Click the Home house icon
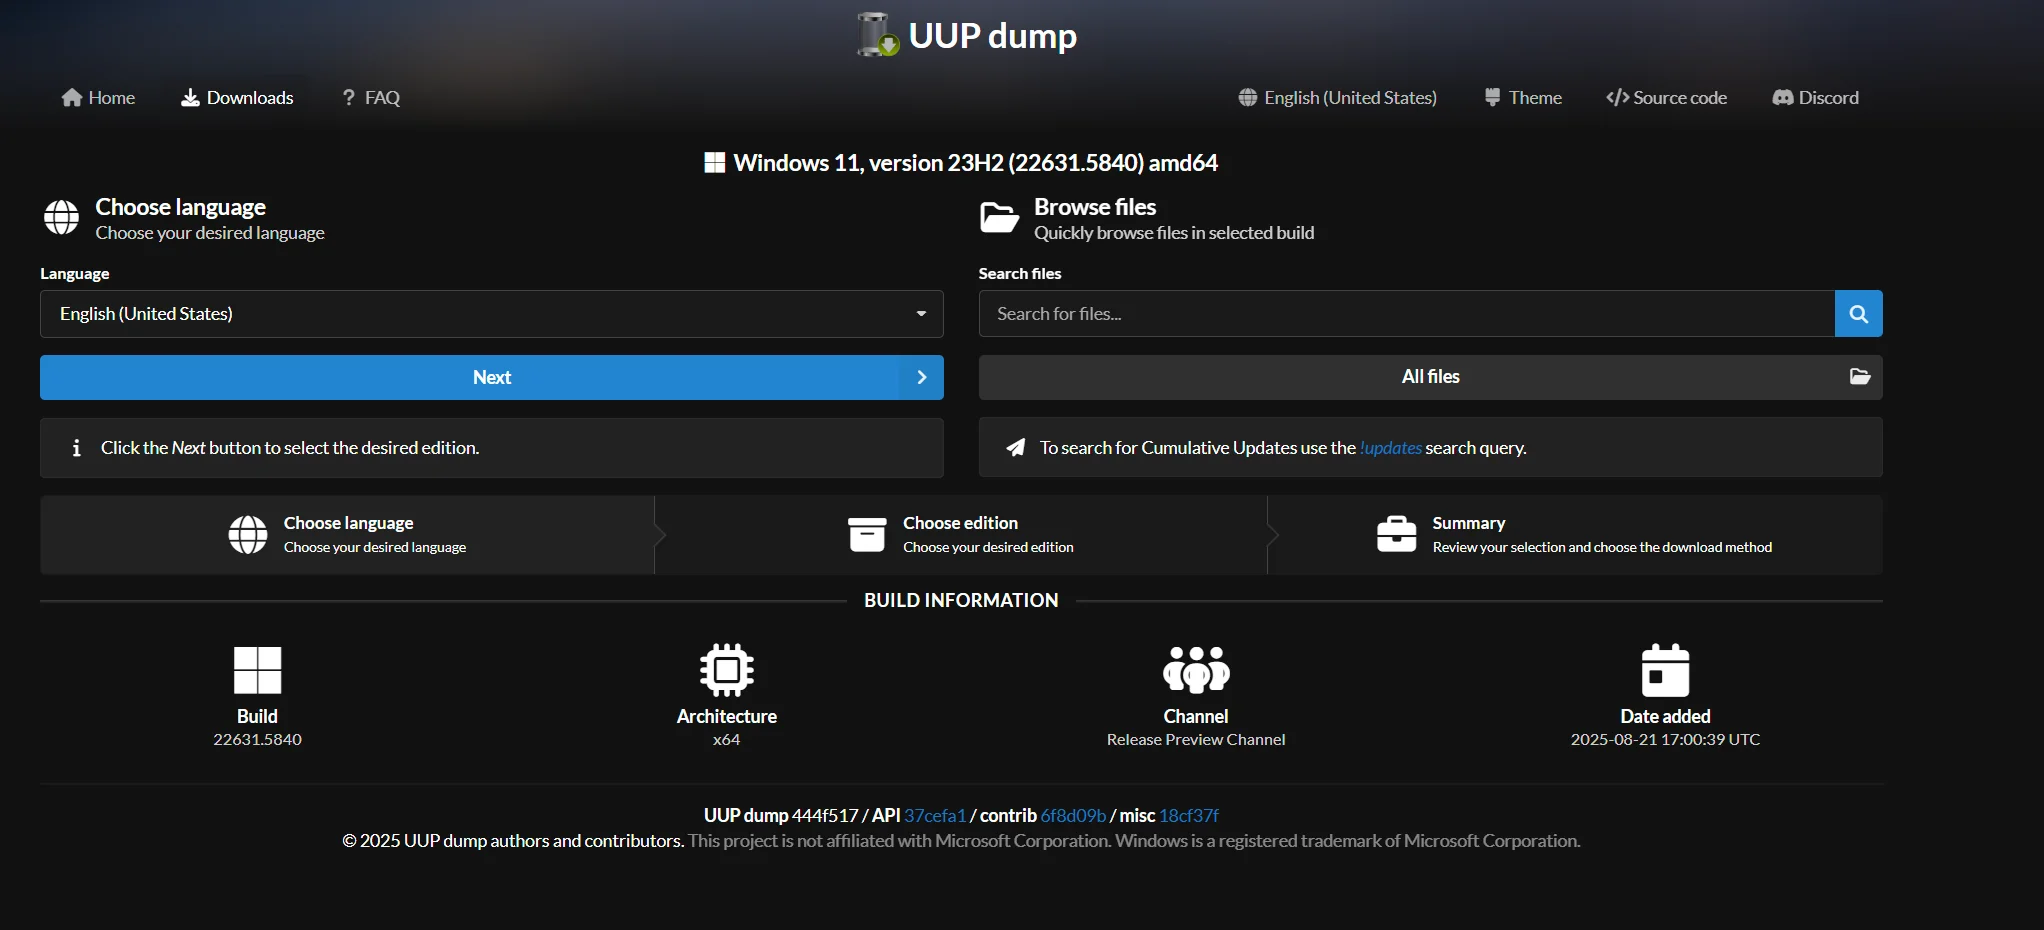 [x=72, y=97]
